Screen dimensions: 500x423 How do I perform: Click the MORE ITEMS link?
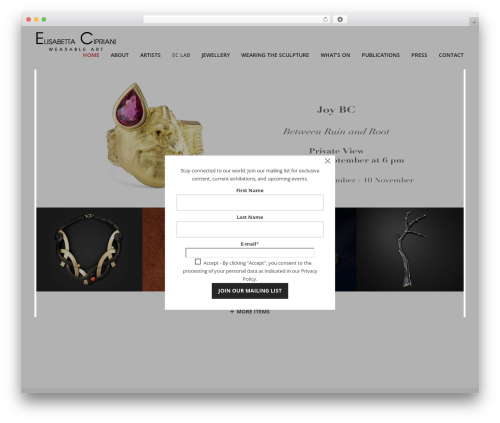click(250, 312)
